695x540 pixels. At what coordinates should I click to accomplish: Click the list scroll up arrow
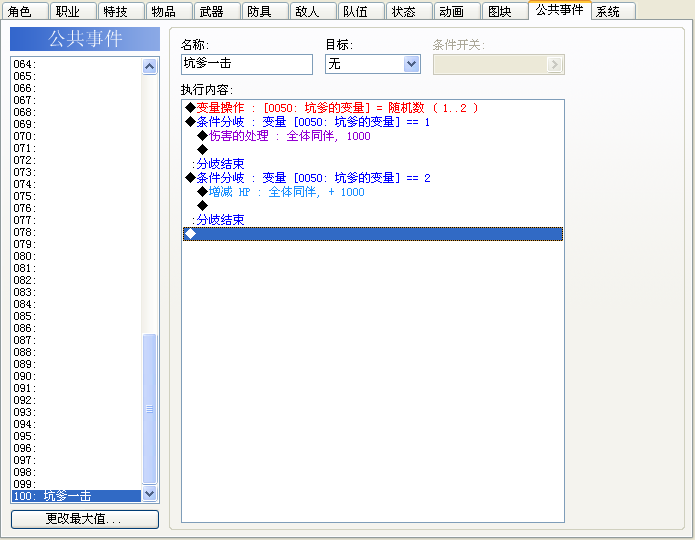pyautogui.click(x=150, y=67)
